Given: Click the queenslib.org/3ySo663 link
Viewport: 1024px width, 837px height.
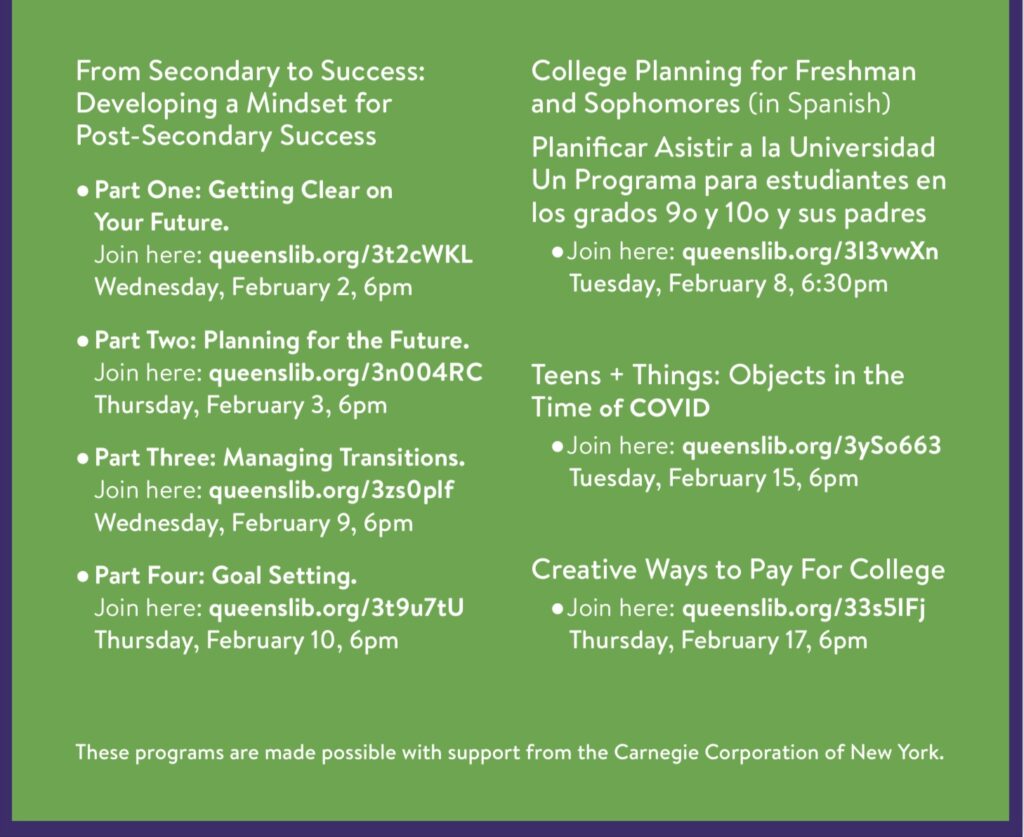Looking at the screenshot, I should click(811, 445).
